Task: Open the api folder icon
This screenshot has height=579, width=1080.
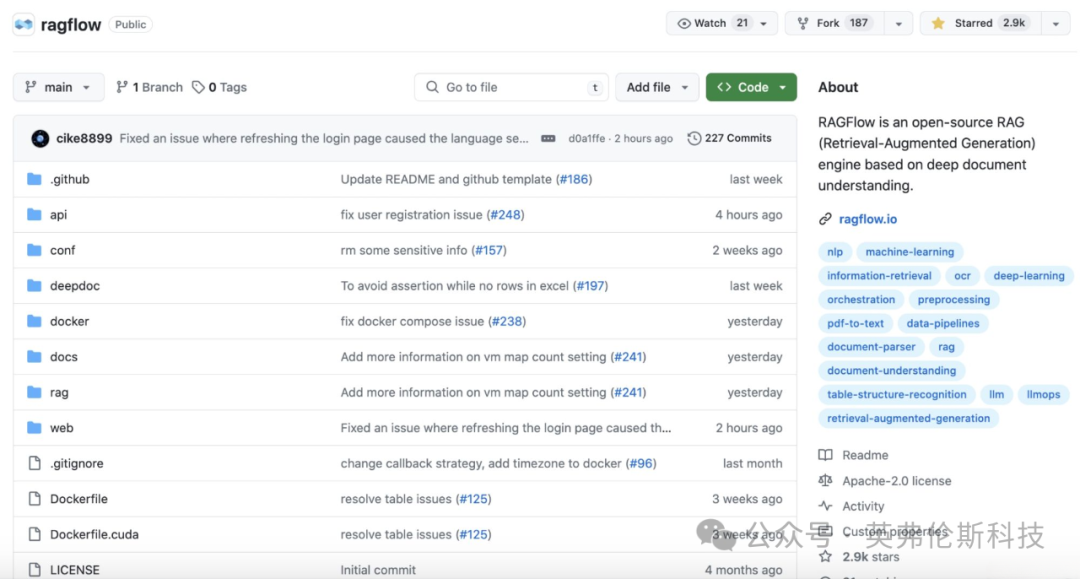Action: (x=34, y=215)
